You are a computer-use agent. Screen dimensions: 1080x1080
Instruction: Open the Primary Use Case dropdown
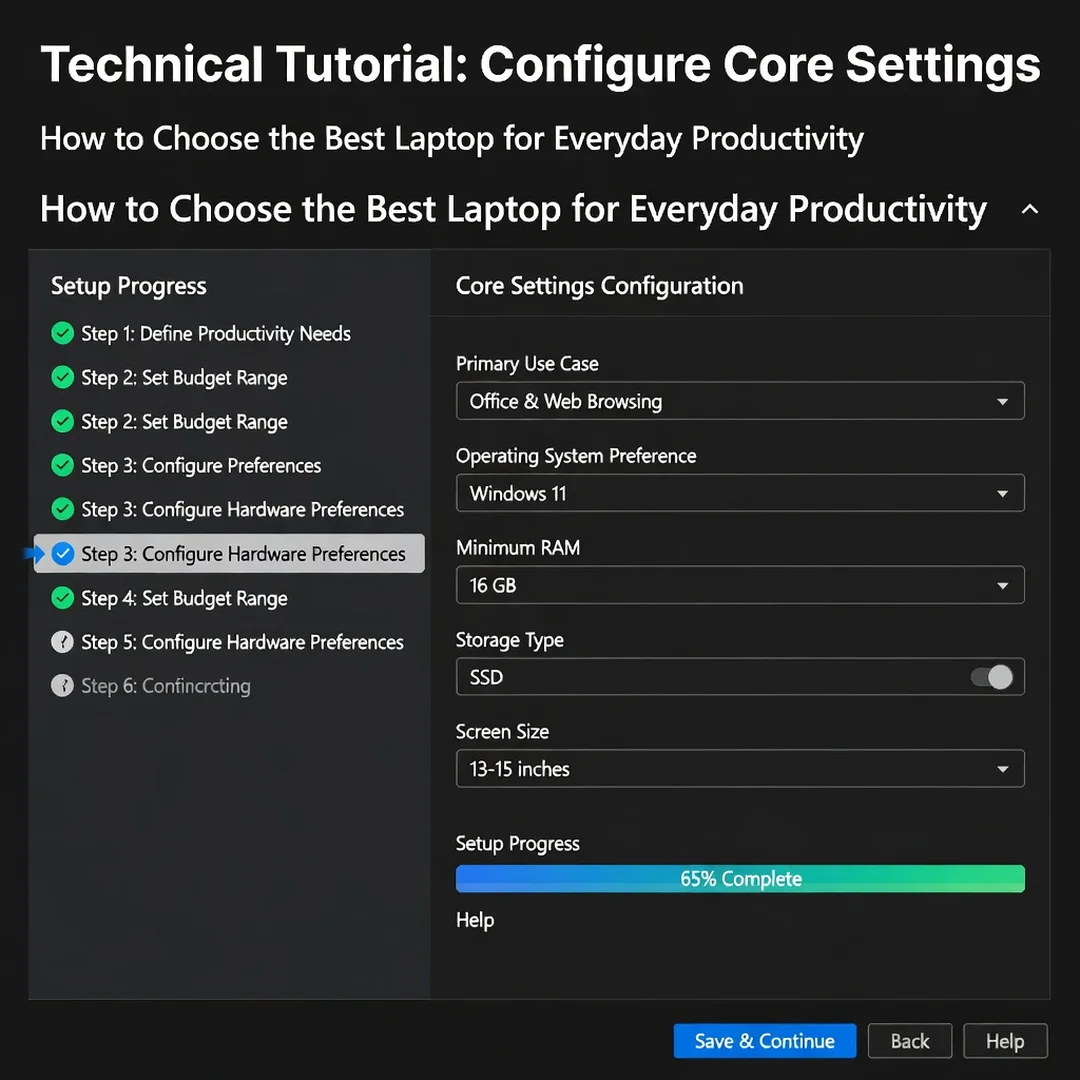(740, 401)
